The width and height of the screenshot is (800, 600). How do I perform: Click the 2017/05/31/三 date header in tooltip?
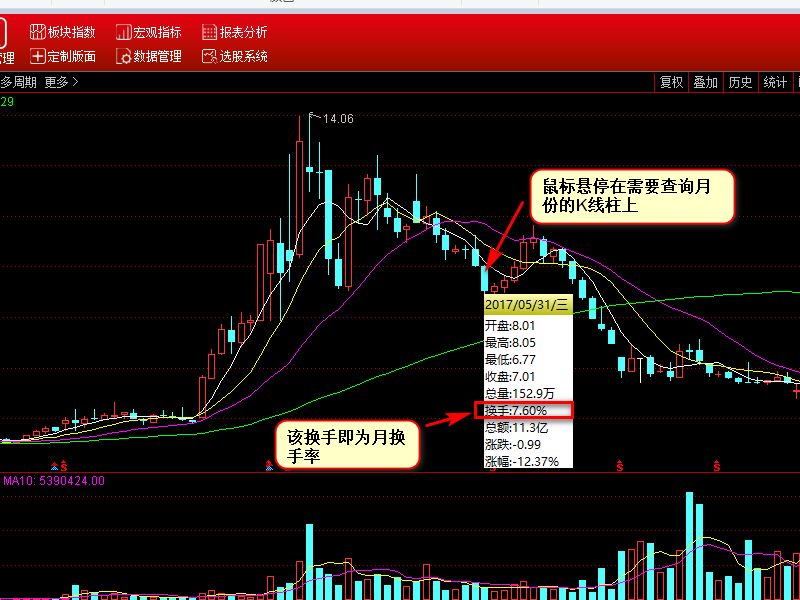pyautogui.click(x=528, y=305)
